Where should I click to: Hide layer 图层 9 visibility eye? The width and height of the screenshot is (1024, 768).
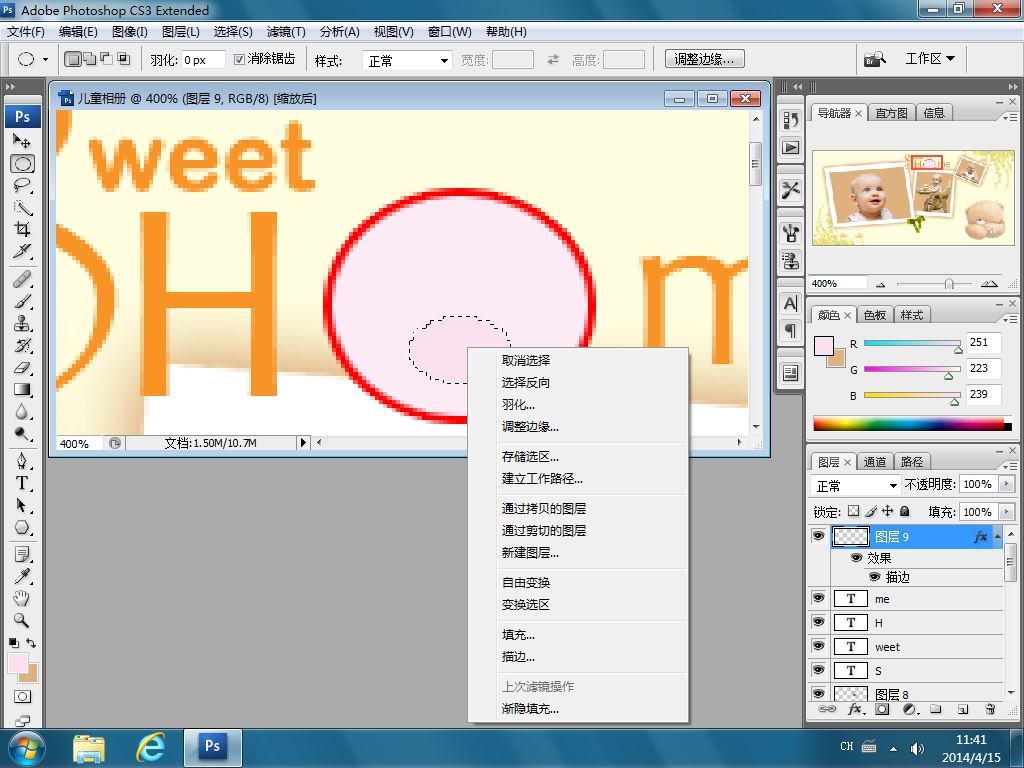(818, 536)
